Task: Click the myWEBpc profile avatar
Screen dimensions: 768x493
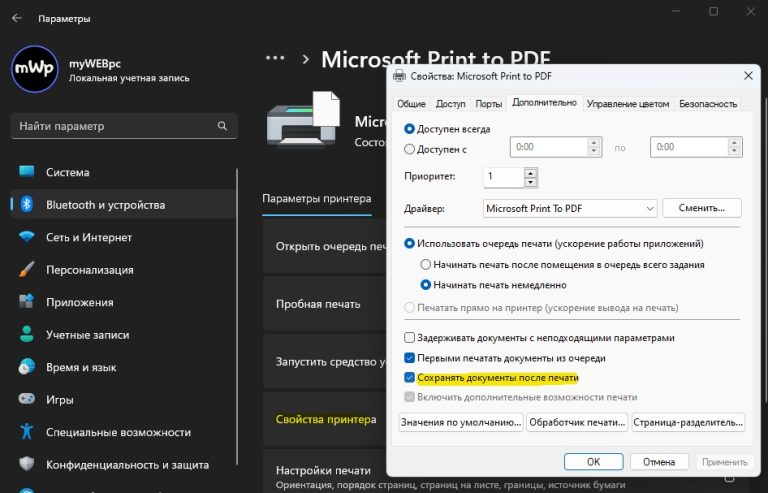Action: [35, 69]
